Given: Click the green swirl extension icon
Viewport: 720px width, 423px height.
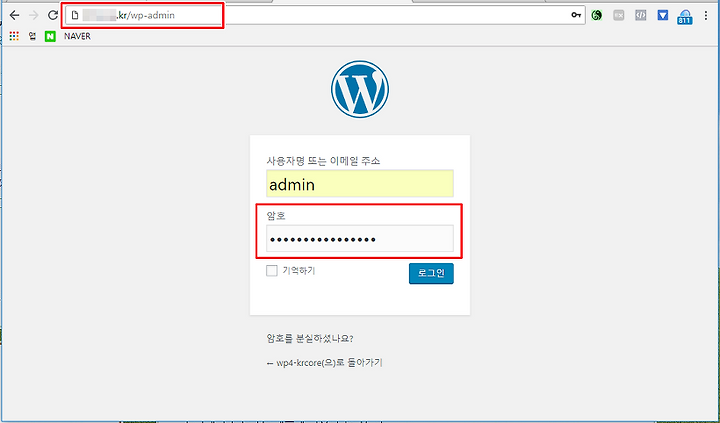Looking at the screenshot, I should (596, 16).
